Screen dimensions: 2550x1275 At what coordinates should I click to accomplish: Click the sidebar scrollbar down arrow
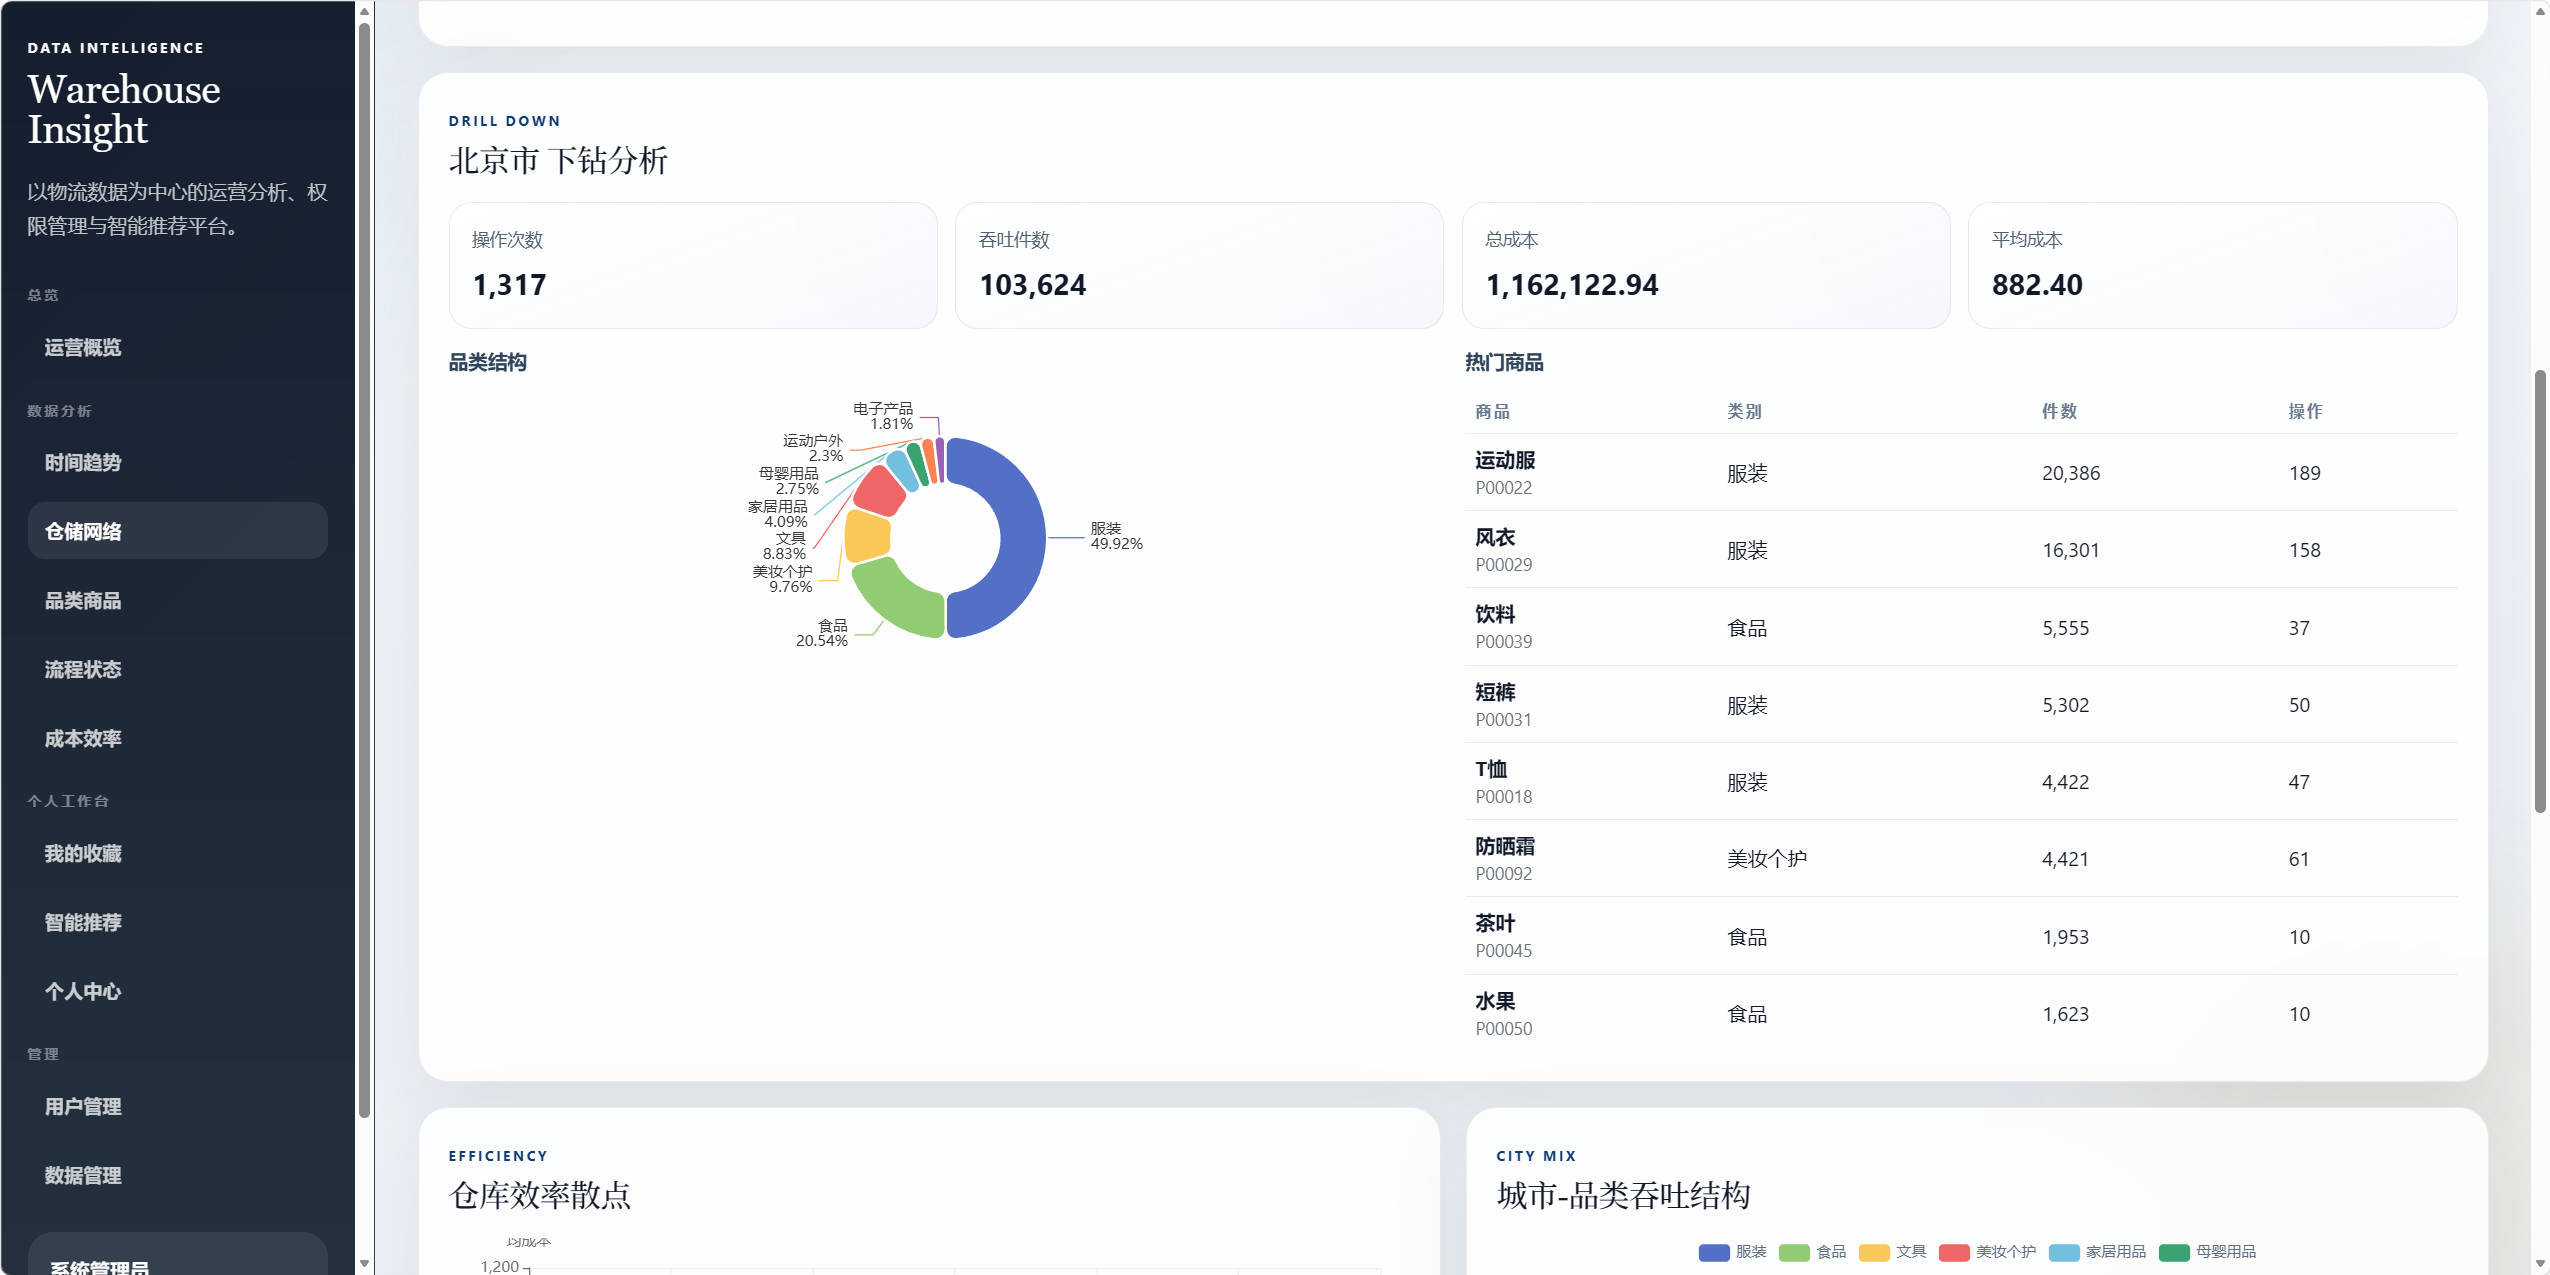(364, 1264)
